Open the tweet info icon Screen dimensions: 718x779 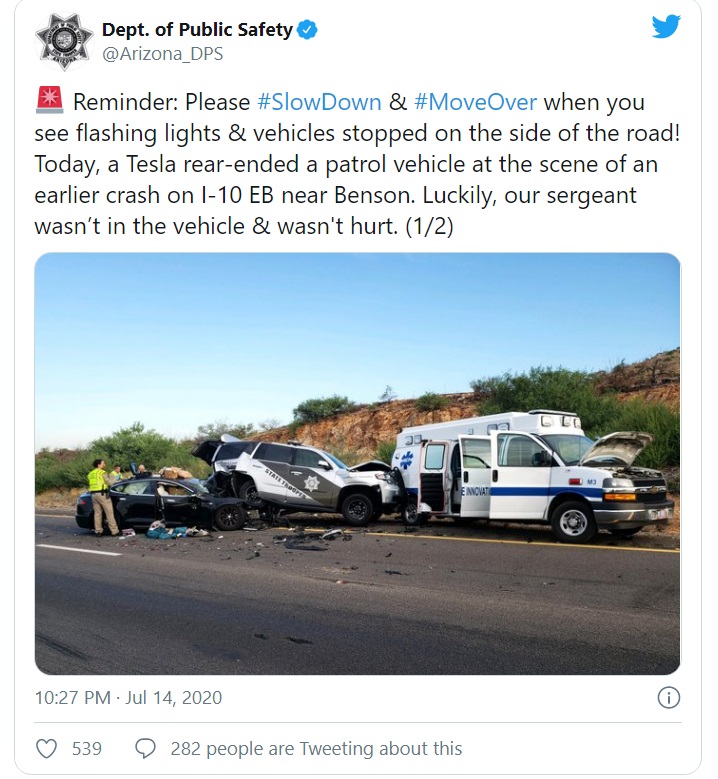(x=669, y=697)
